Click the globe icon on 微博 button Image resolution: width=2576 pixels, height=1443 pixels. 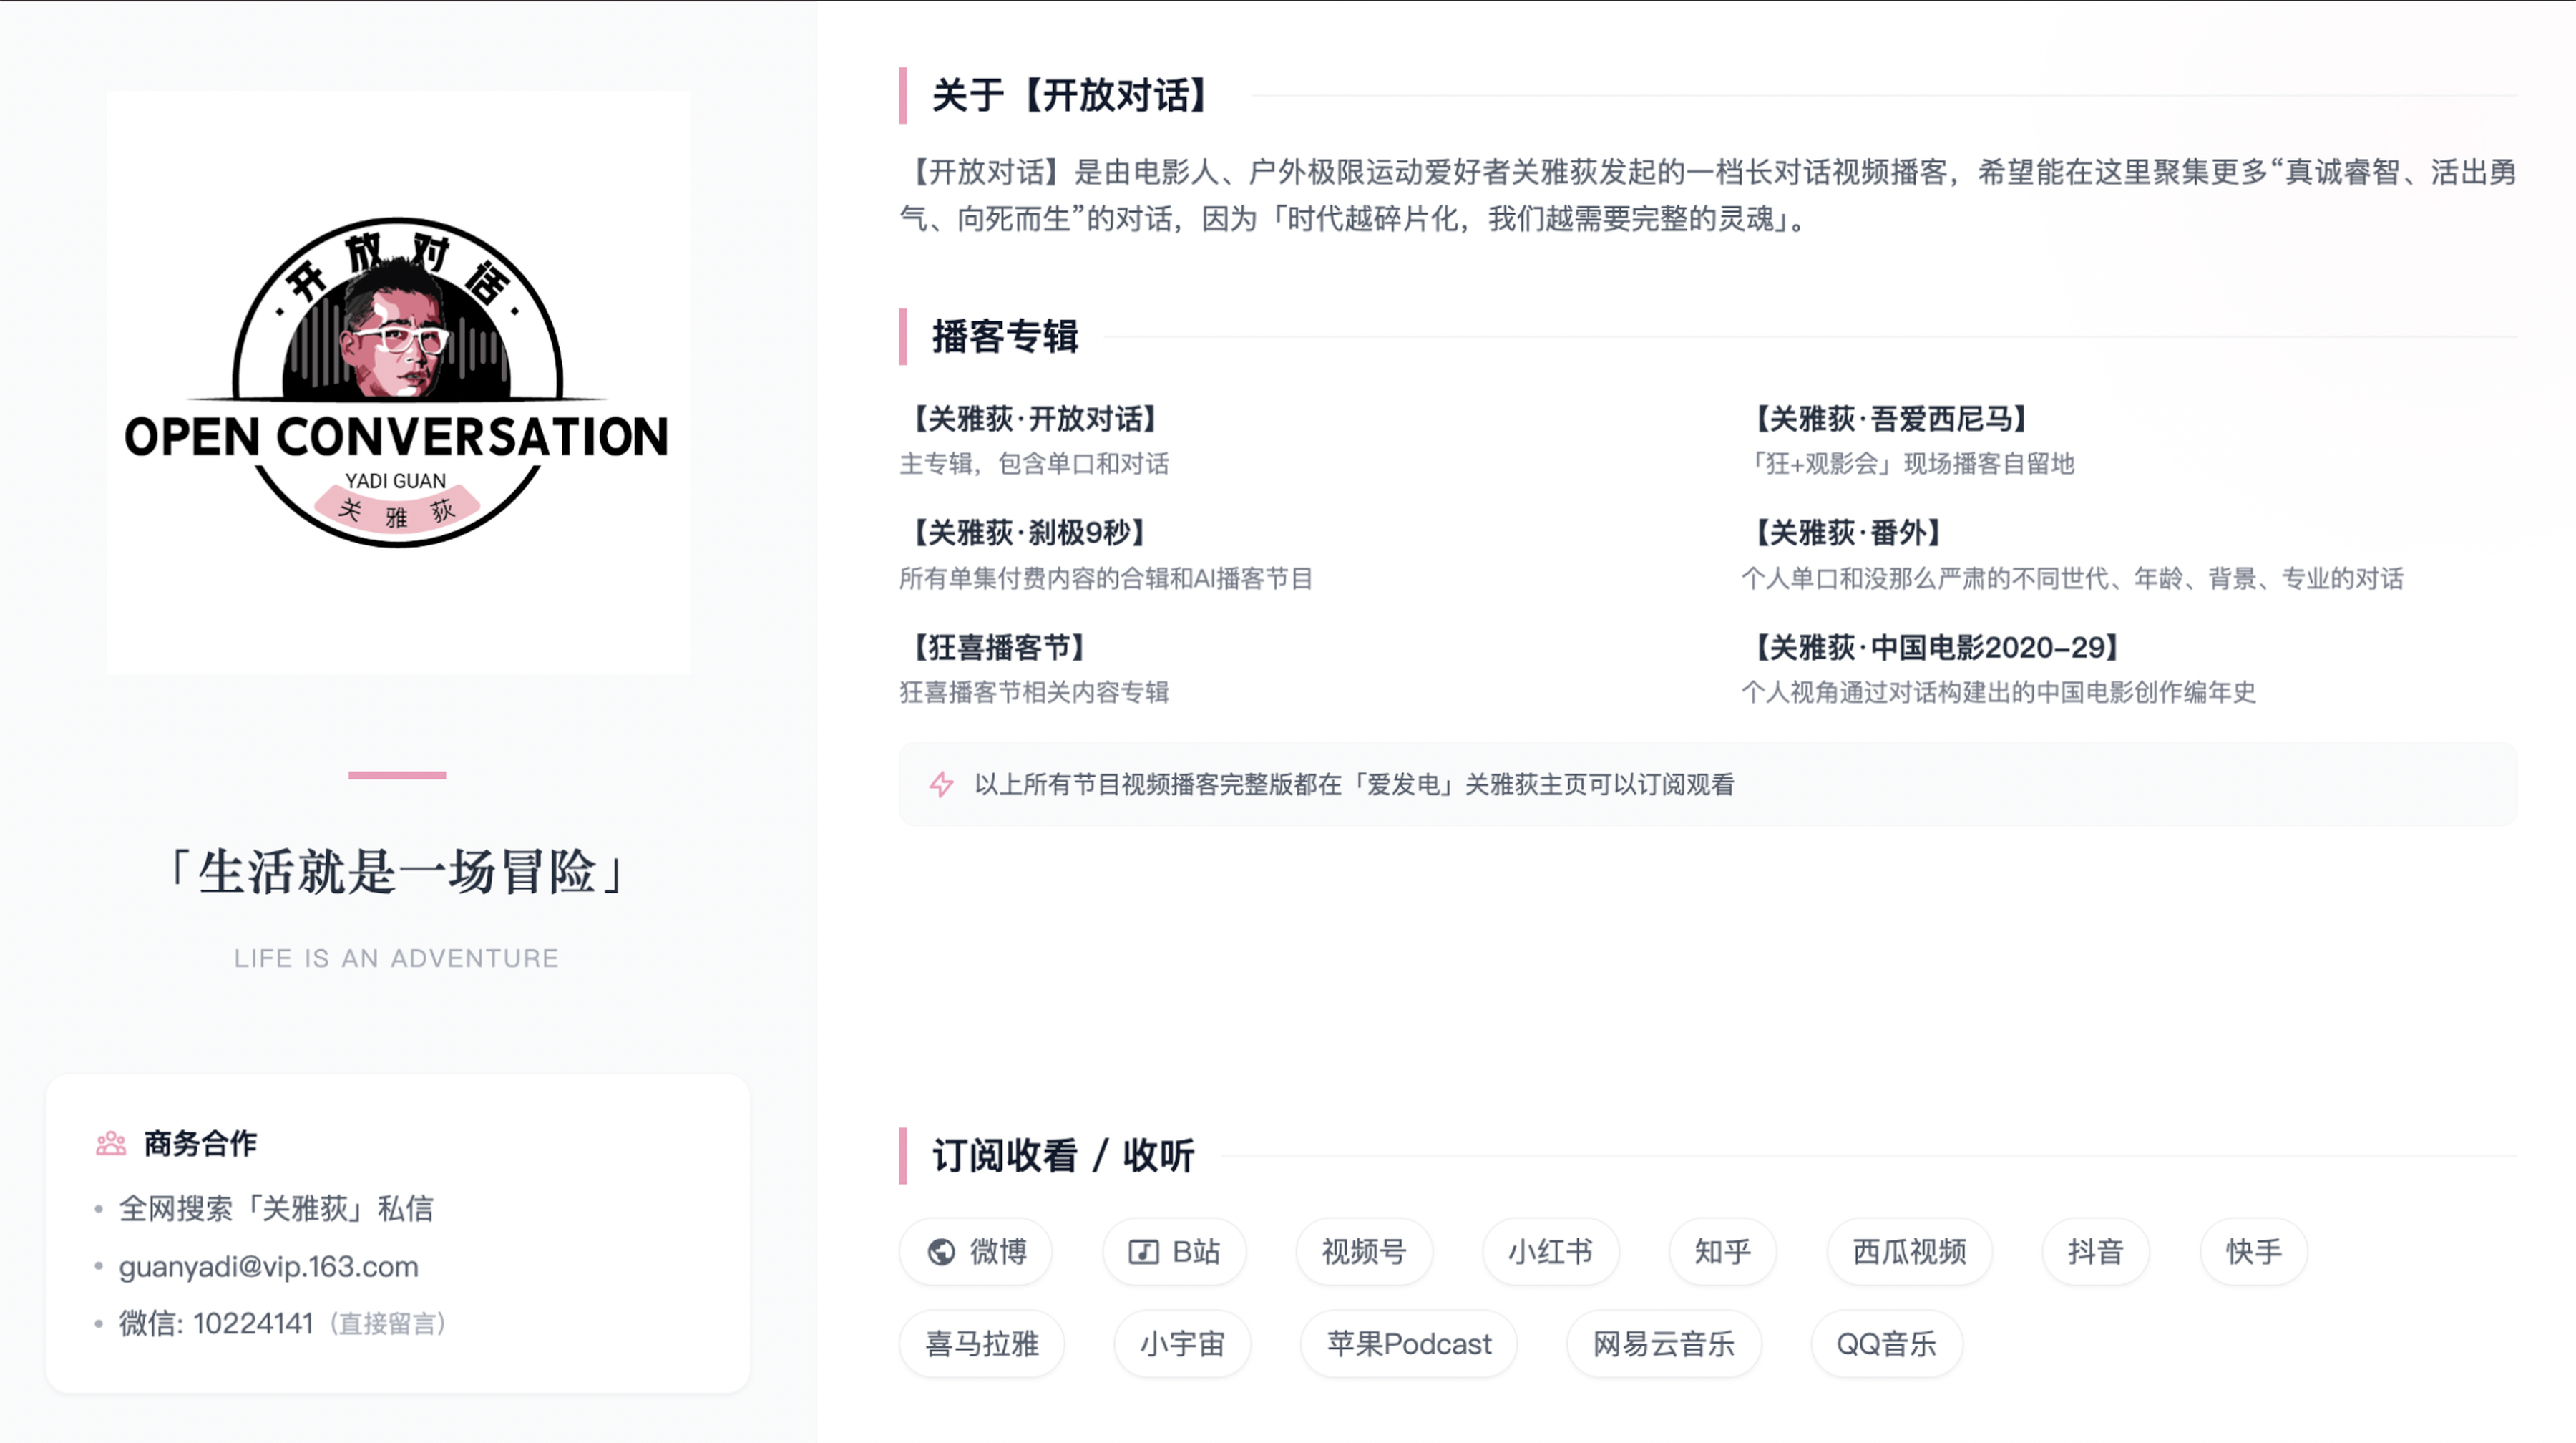pos(941,1251)
